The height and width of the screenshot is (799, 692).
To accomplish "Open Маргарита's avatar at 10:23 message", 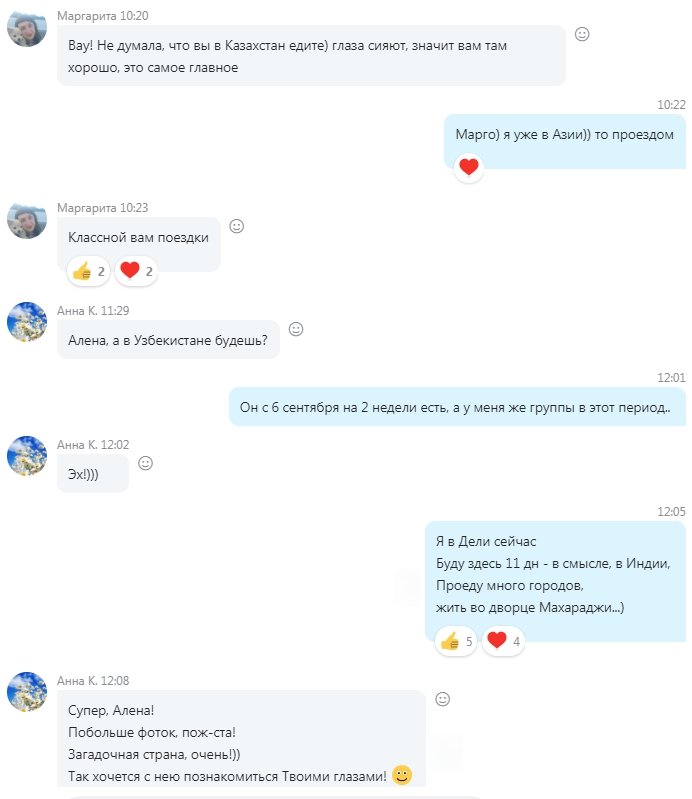I will [x=27, y=221].
